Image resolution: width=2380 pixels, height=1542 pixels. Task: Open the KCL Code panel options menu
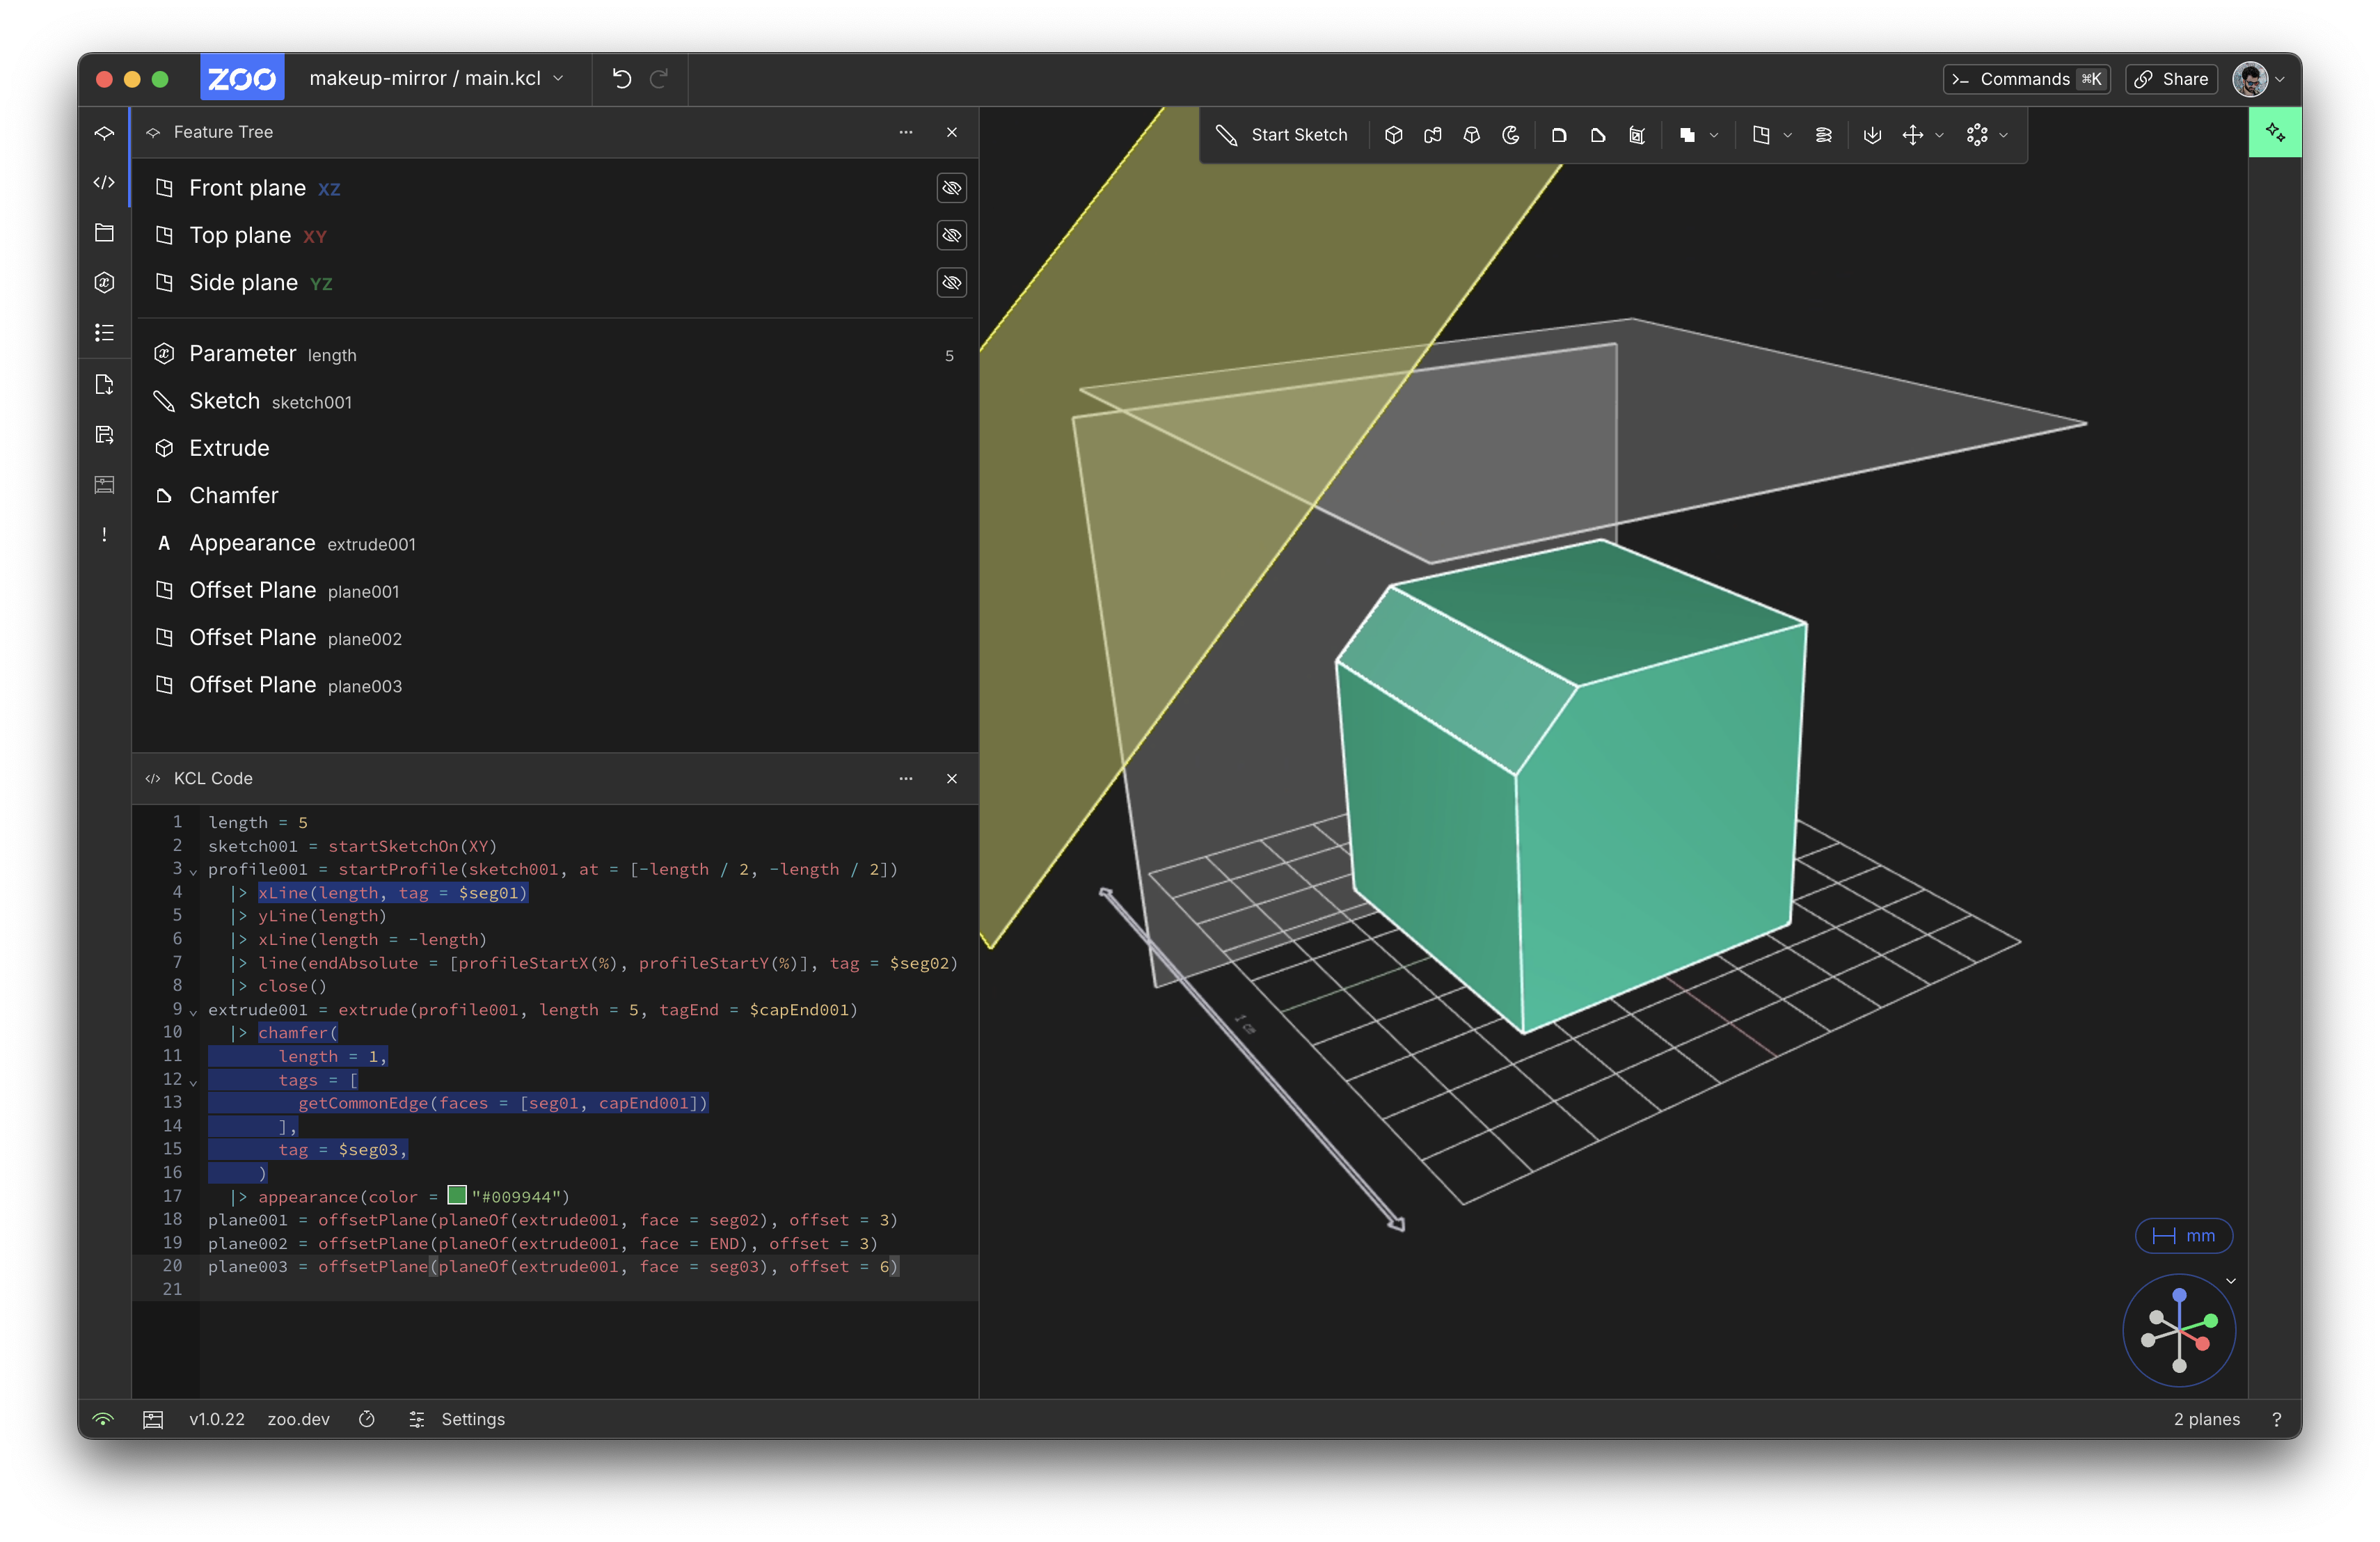tap(905, 778)
